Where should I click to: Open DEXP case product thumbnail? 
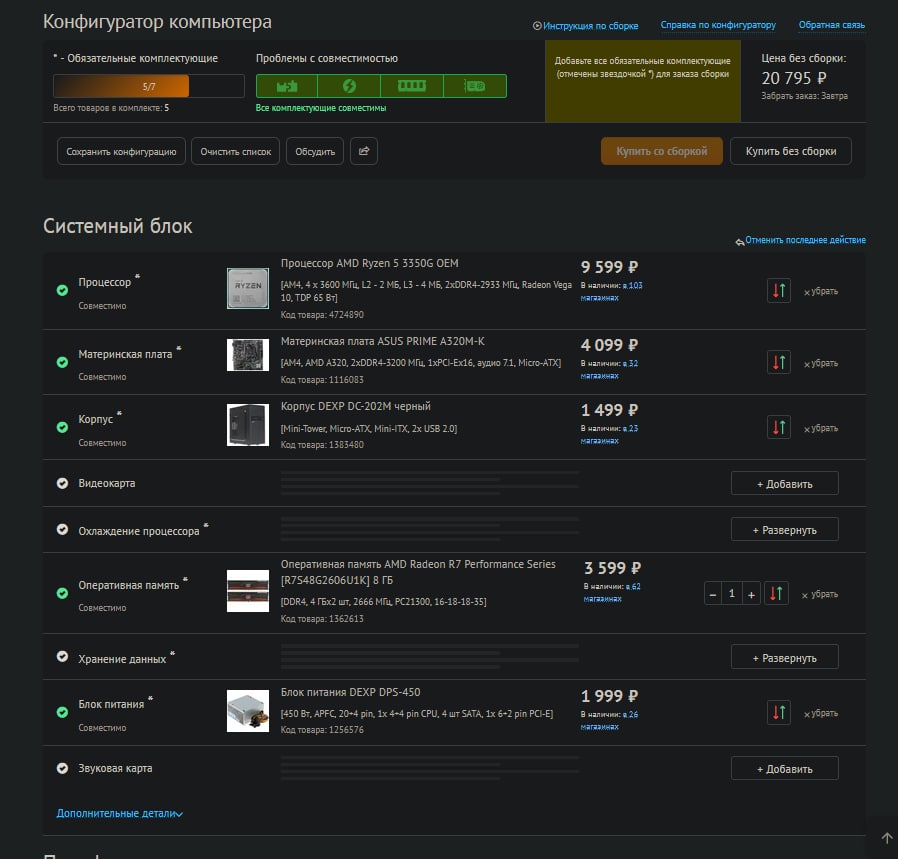point(248,425)
